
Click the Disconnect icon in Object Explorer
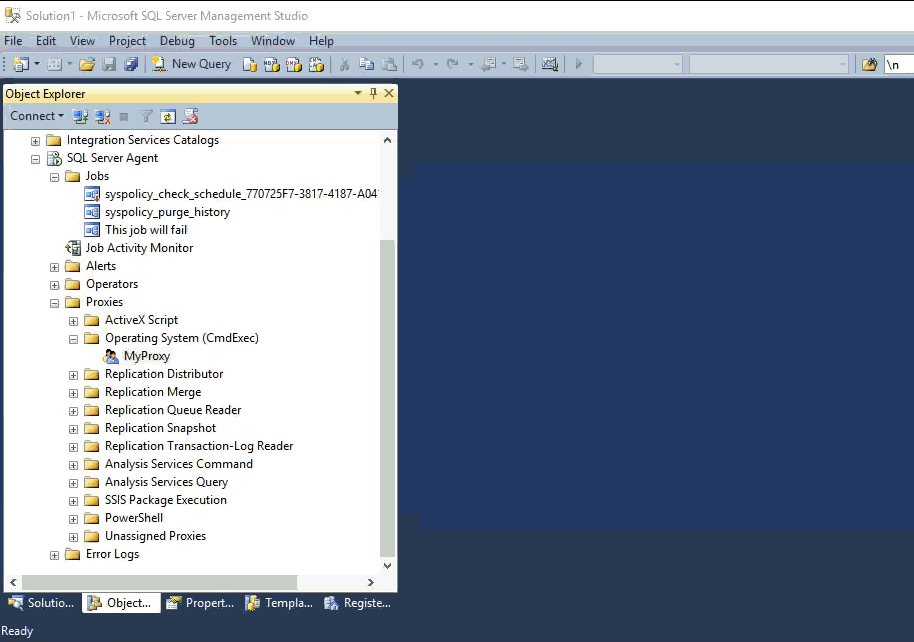tap(102, 116)
